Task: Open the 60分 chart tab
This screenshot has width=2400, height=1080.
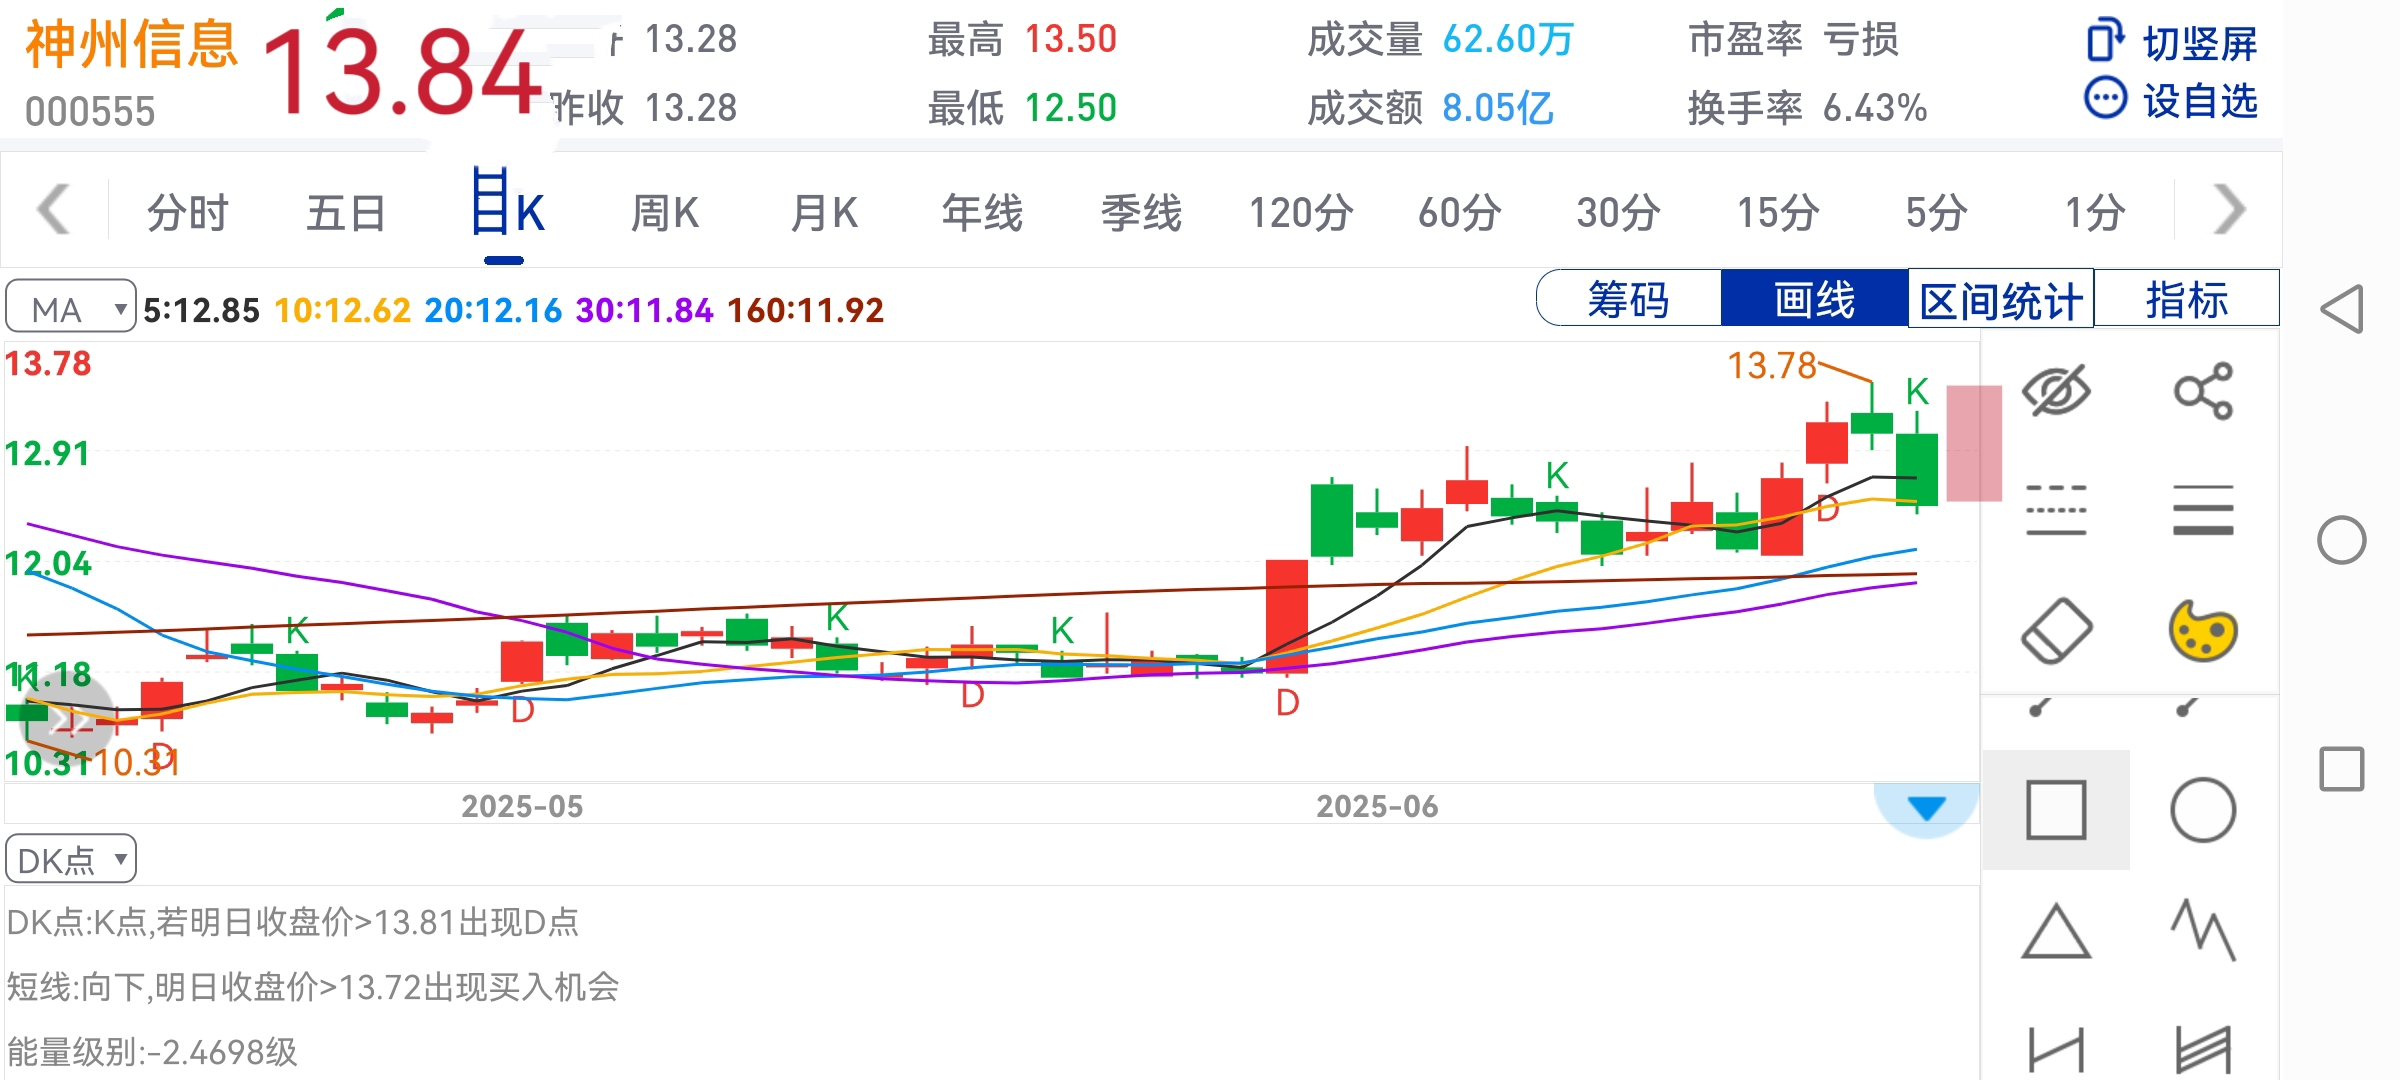Action: pos(1460,213)
